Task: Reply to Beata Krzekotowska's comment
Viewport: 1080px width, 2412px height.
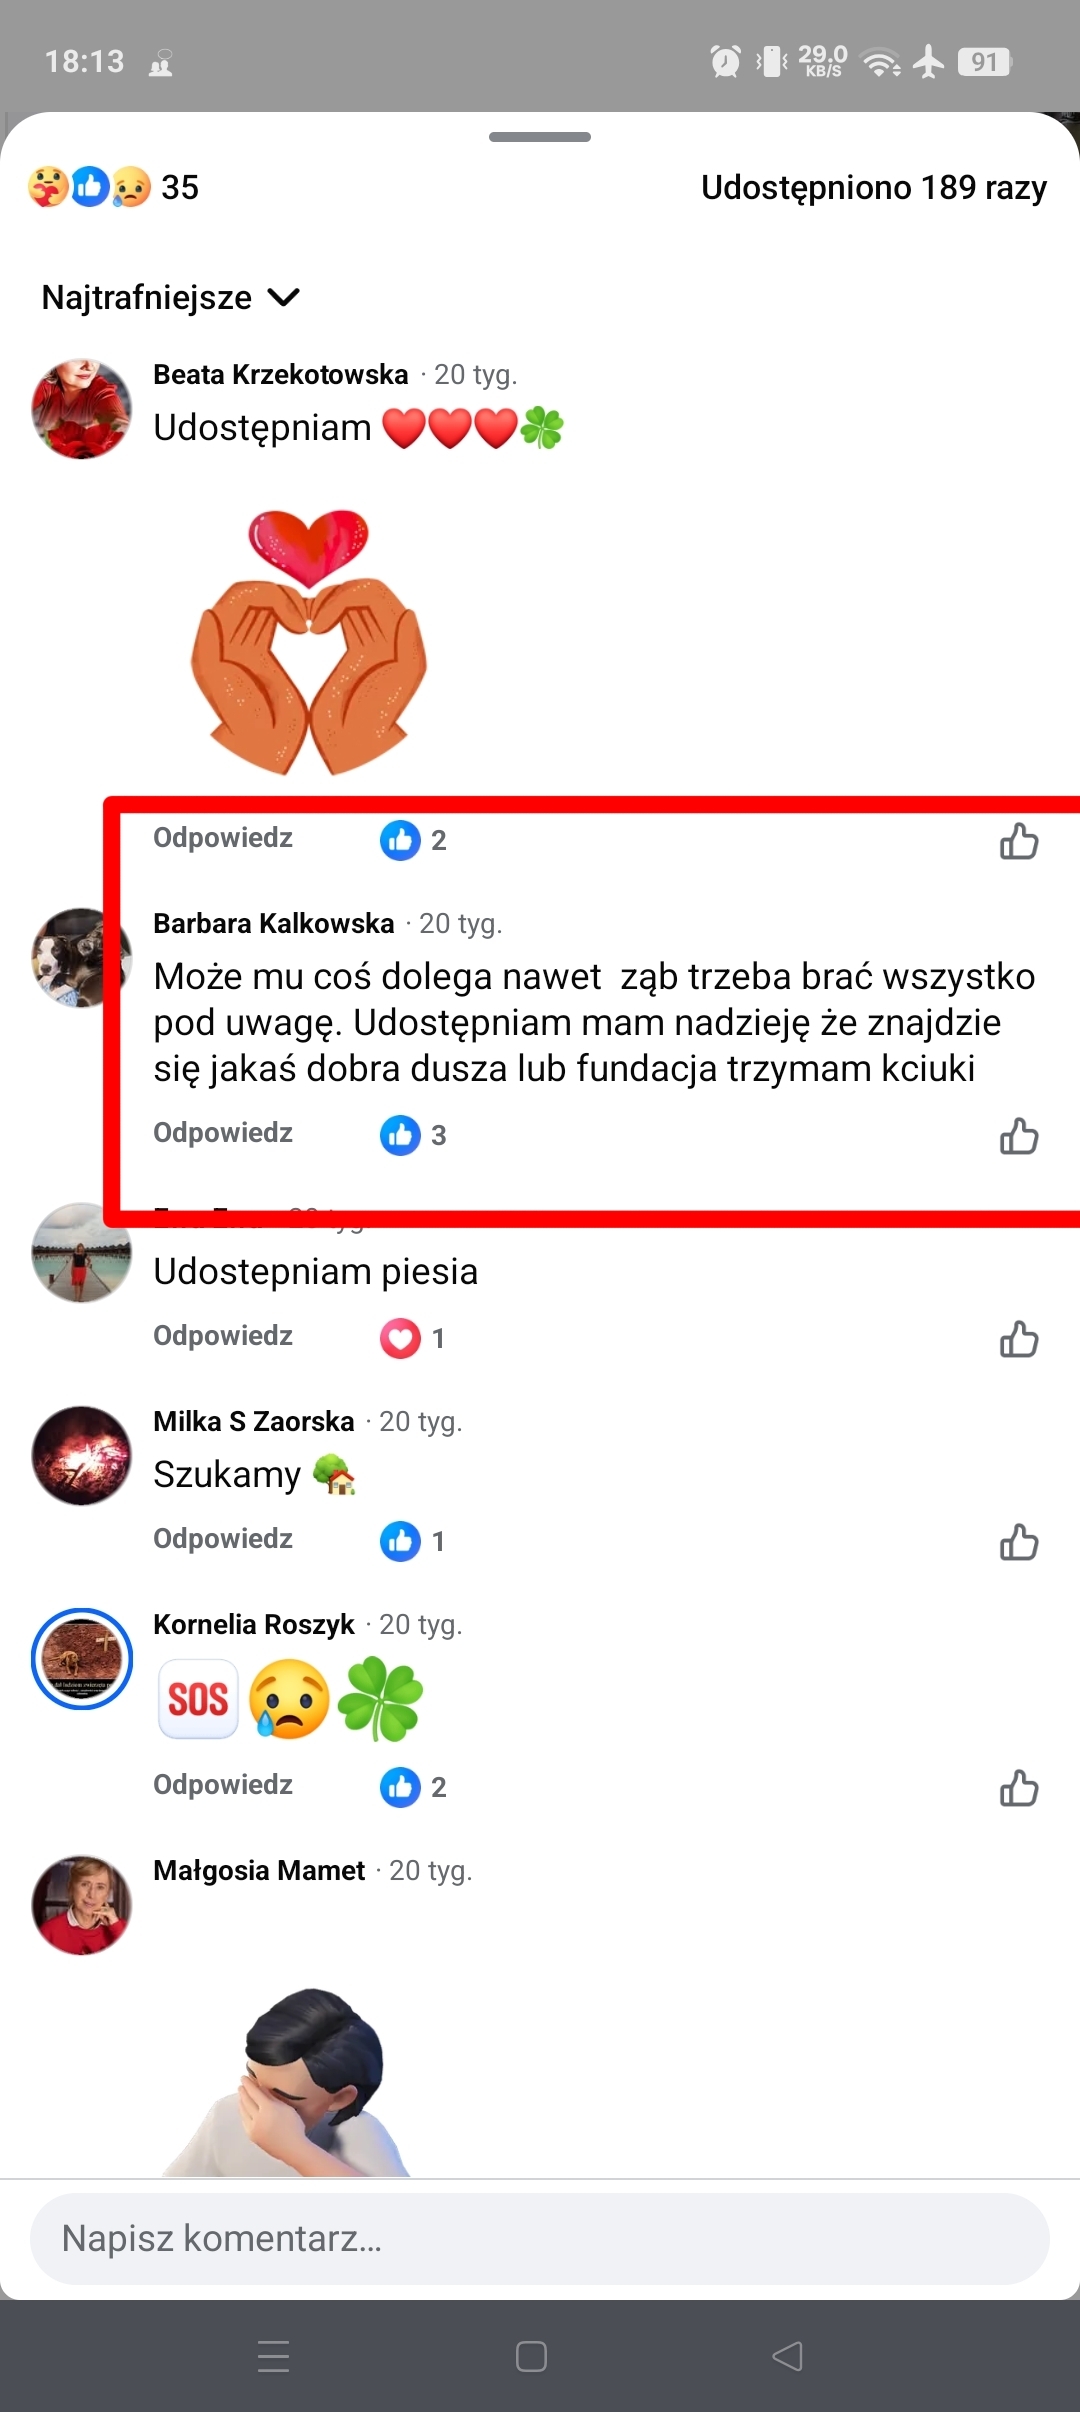Action: 223,838
